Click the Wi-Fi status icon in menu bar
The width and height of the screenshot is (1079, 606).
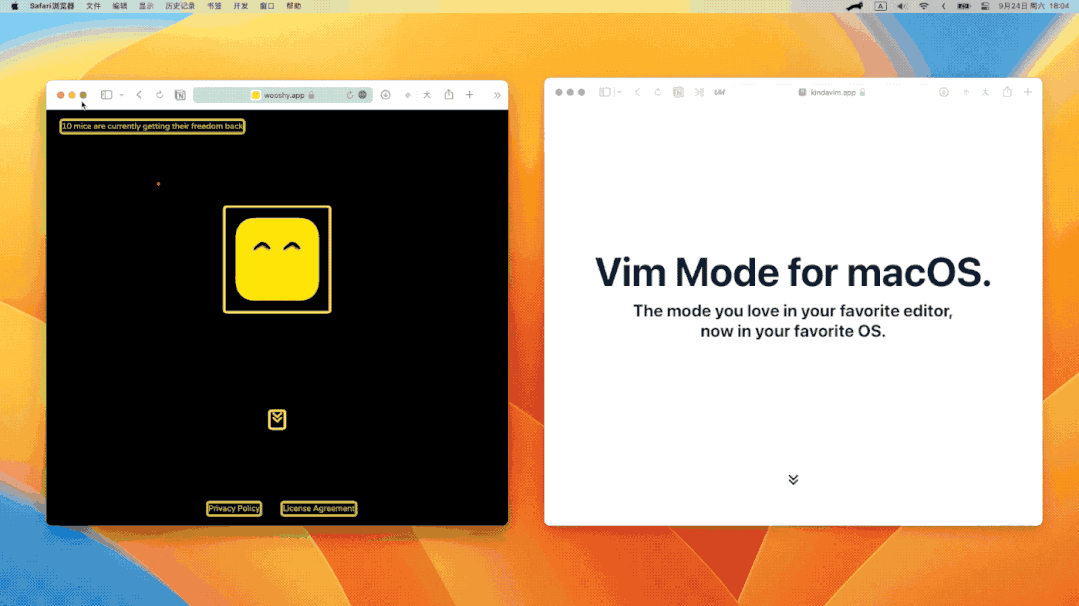923,6
